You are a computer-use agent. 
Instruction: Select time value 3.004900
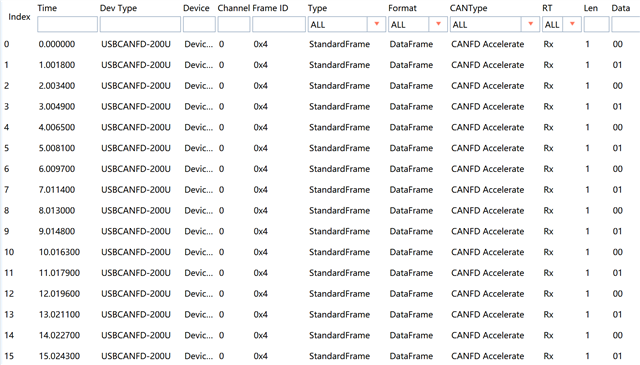57,107
